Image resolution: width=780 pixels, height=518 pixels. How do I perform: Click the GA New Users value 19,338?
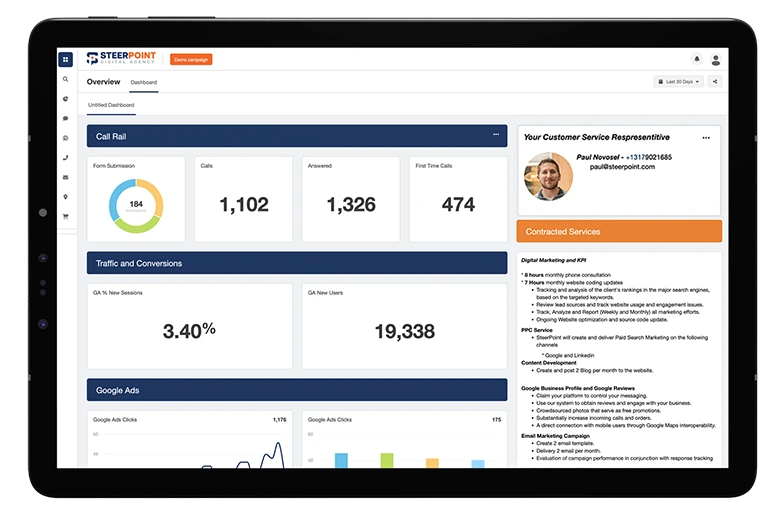click(404, 331)
